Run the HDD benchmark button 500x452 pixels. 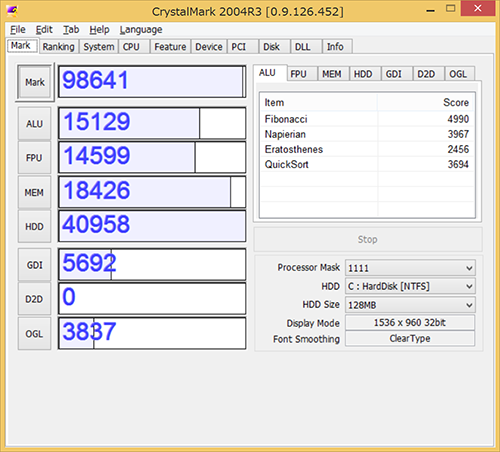pos(34,226)
